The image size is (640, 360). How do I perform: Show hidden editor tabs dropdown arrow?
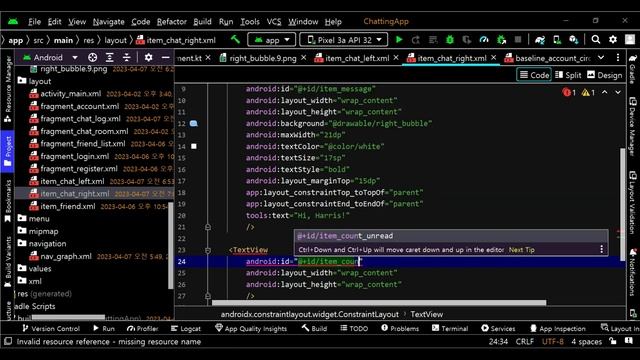tap(601, 58)
